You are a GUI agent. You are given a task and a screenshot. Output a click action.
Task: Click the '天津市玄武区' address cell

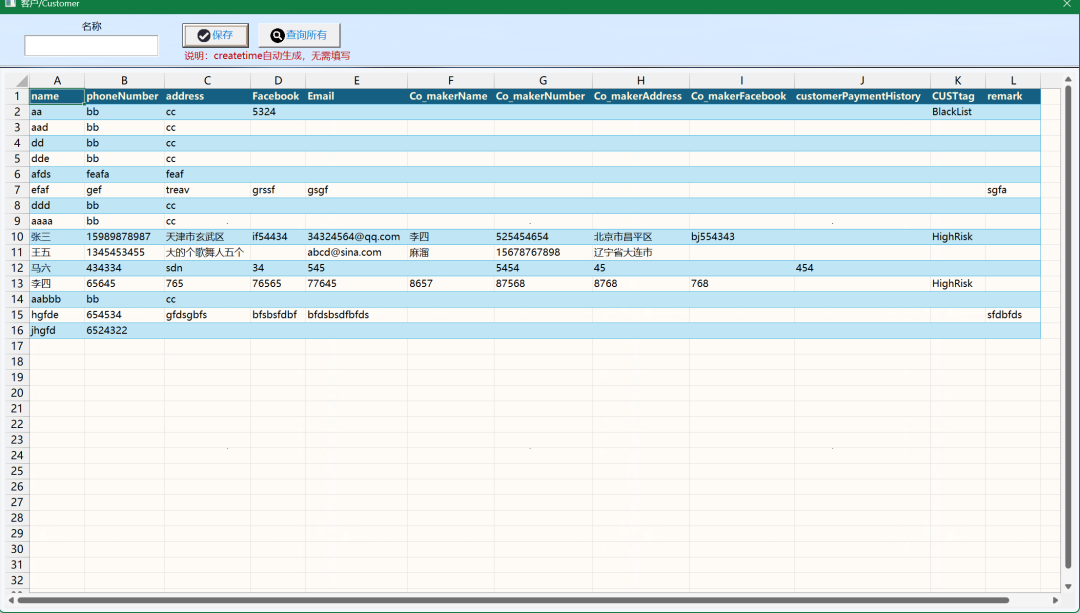point(207,236)
